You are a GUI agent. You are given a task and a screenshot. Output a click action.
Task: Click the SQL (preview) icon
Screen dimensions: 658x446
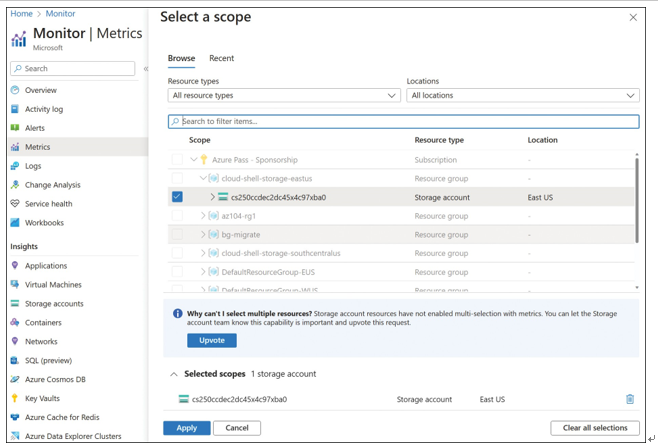[15, 360]
